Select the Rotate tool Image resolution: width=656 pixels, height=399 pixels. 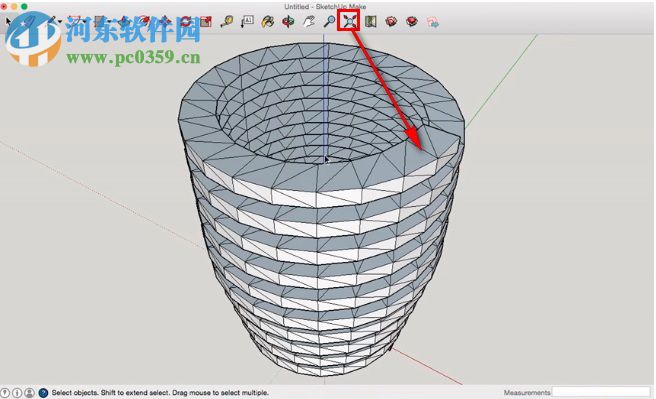(x=185, y=21)
